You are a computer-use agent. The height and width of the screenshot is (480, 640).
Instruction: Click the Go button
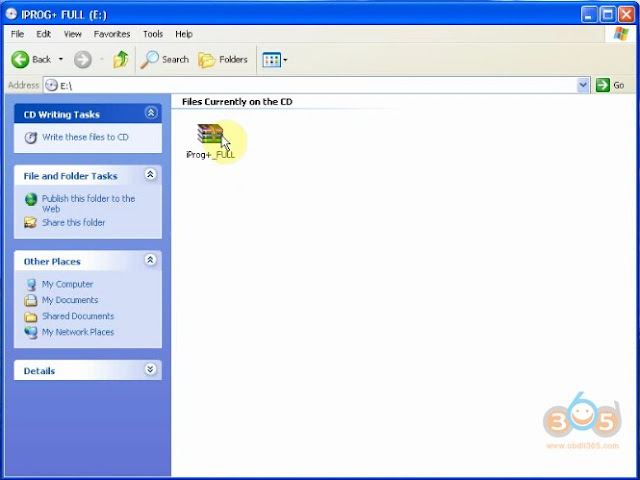pyautogui.click(x=610, y=85)
